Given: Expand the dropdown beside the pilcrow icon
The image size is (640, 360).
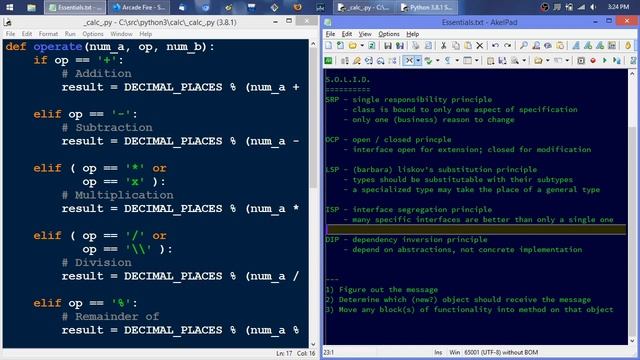Looking at the screenshot, I should [457, 60].
